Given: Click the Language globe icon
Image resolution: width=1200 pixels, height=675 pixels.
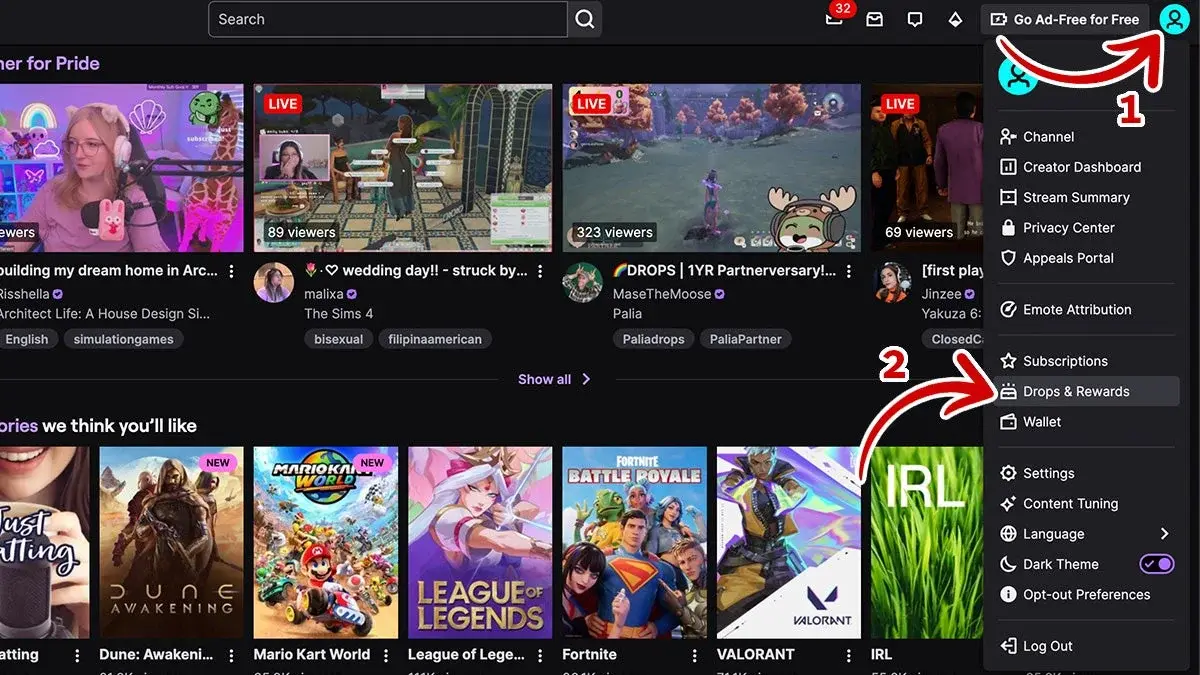Looking at the screenshot, I should (x=1008, y=534).
